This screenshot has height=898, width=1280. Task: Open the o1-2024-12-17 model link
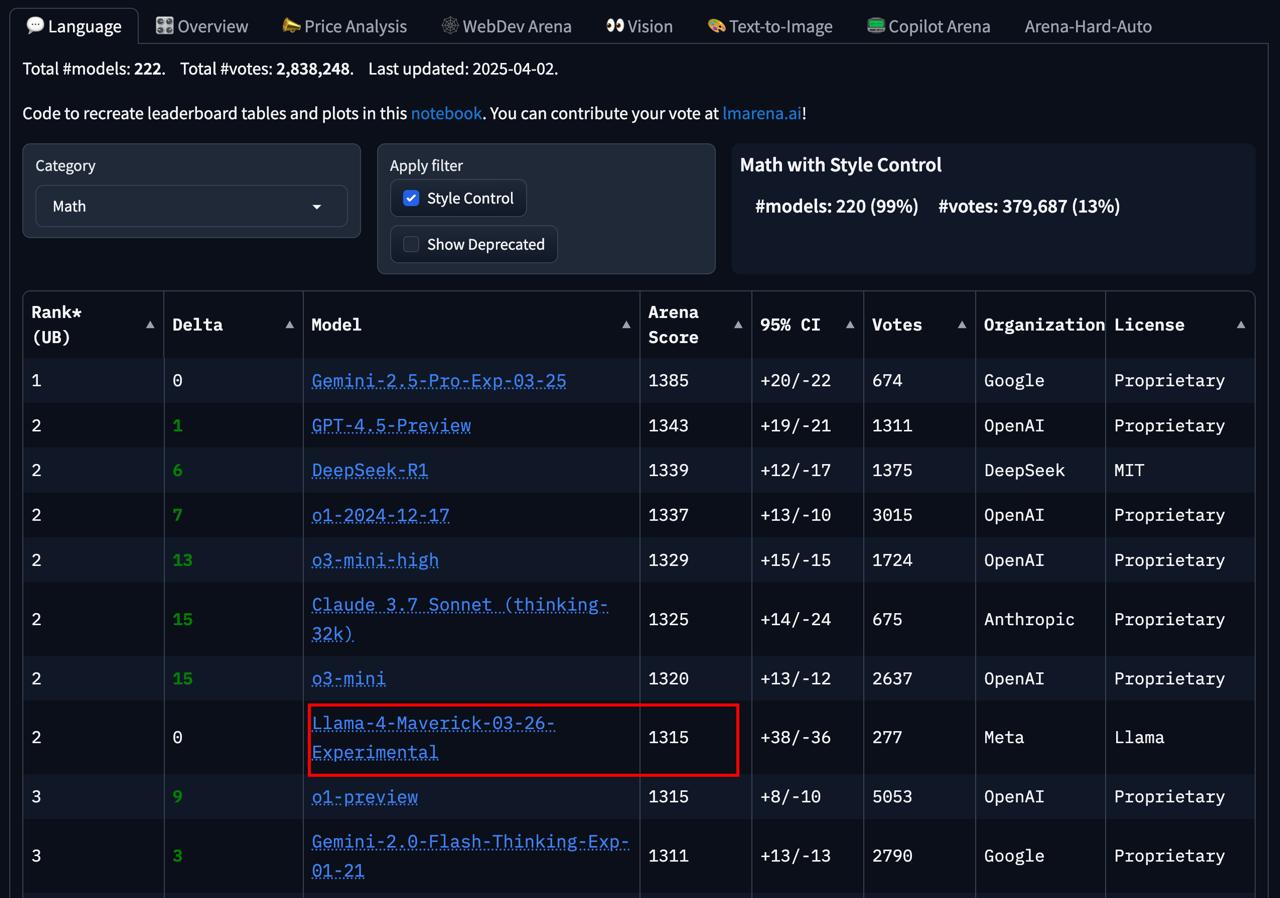(x=381, y=515)
